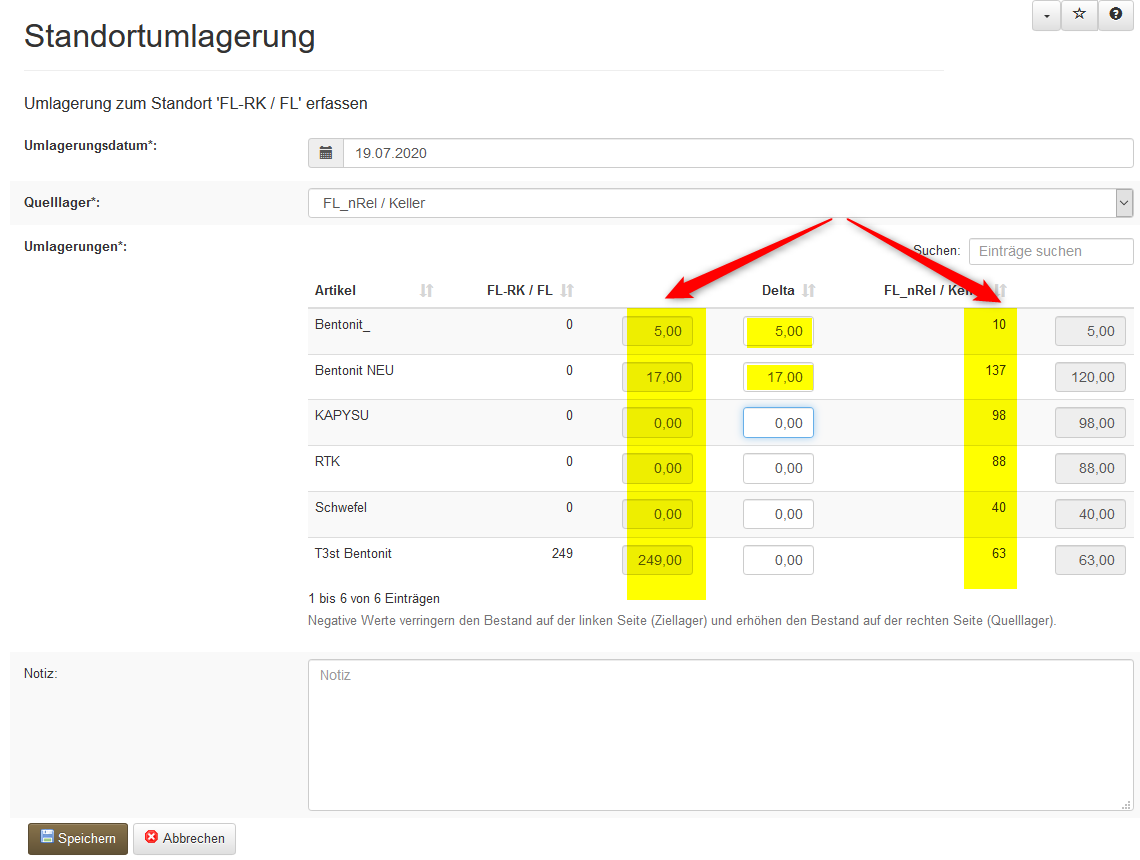Screen dimensions: 1140x860
Task: Sort table by Artikel column arrows
Action: [427, 291]
